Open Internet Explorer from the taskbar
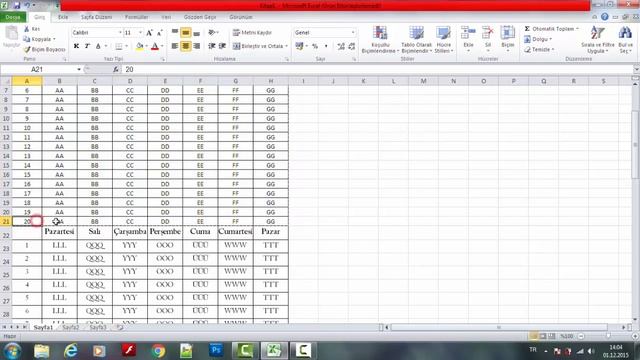 [x=71, y=351]
